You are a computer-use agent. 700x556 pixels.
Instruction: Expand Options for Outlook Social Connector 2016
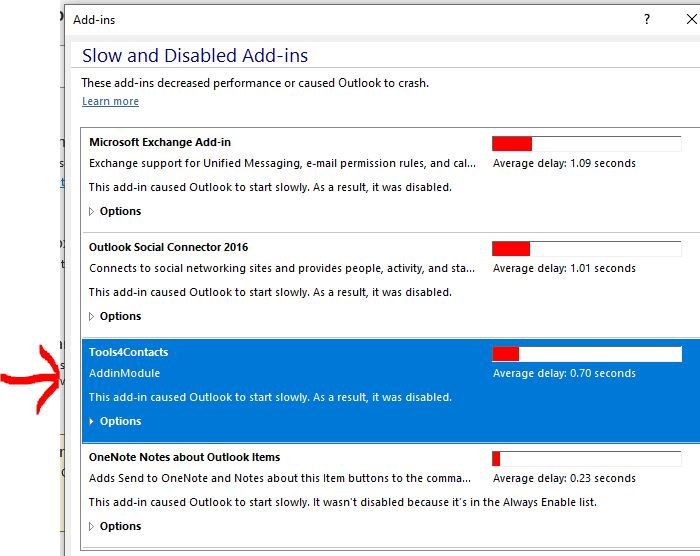(115, 316)
